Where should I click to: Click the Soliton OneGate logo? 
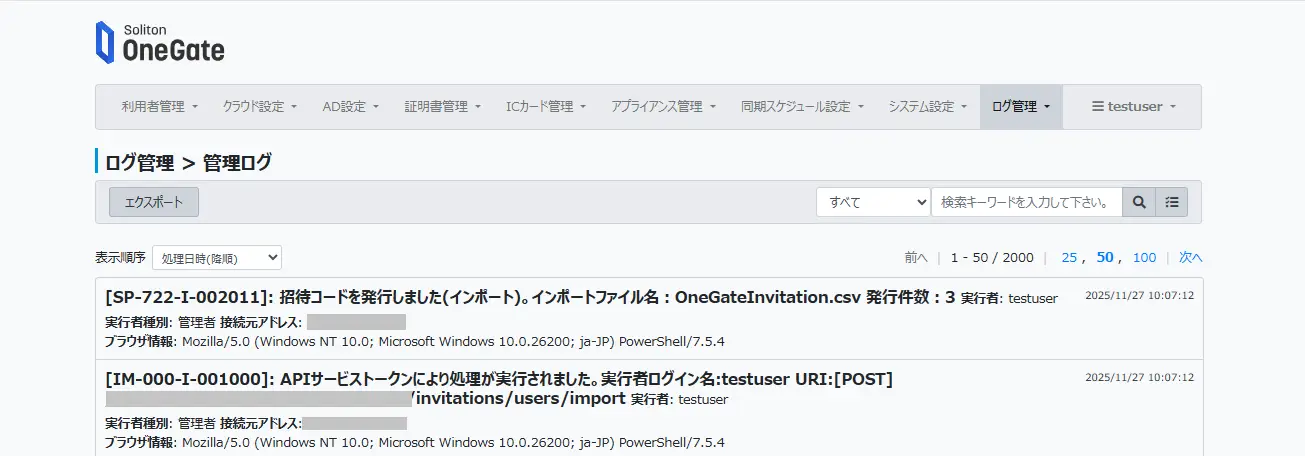(x=160, y=43)
